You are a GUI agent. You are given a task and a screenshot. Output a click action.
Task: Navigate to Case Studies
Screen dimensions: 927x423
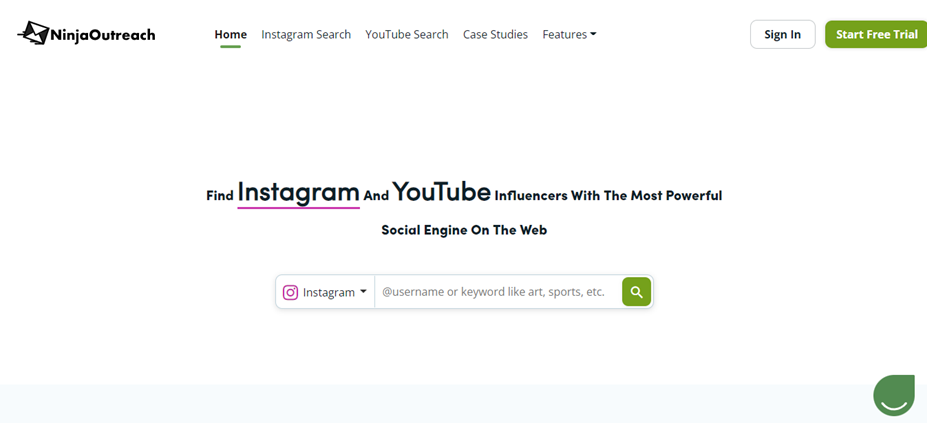point(495,34)
